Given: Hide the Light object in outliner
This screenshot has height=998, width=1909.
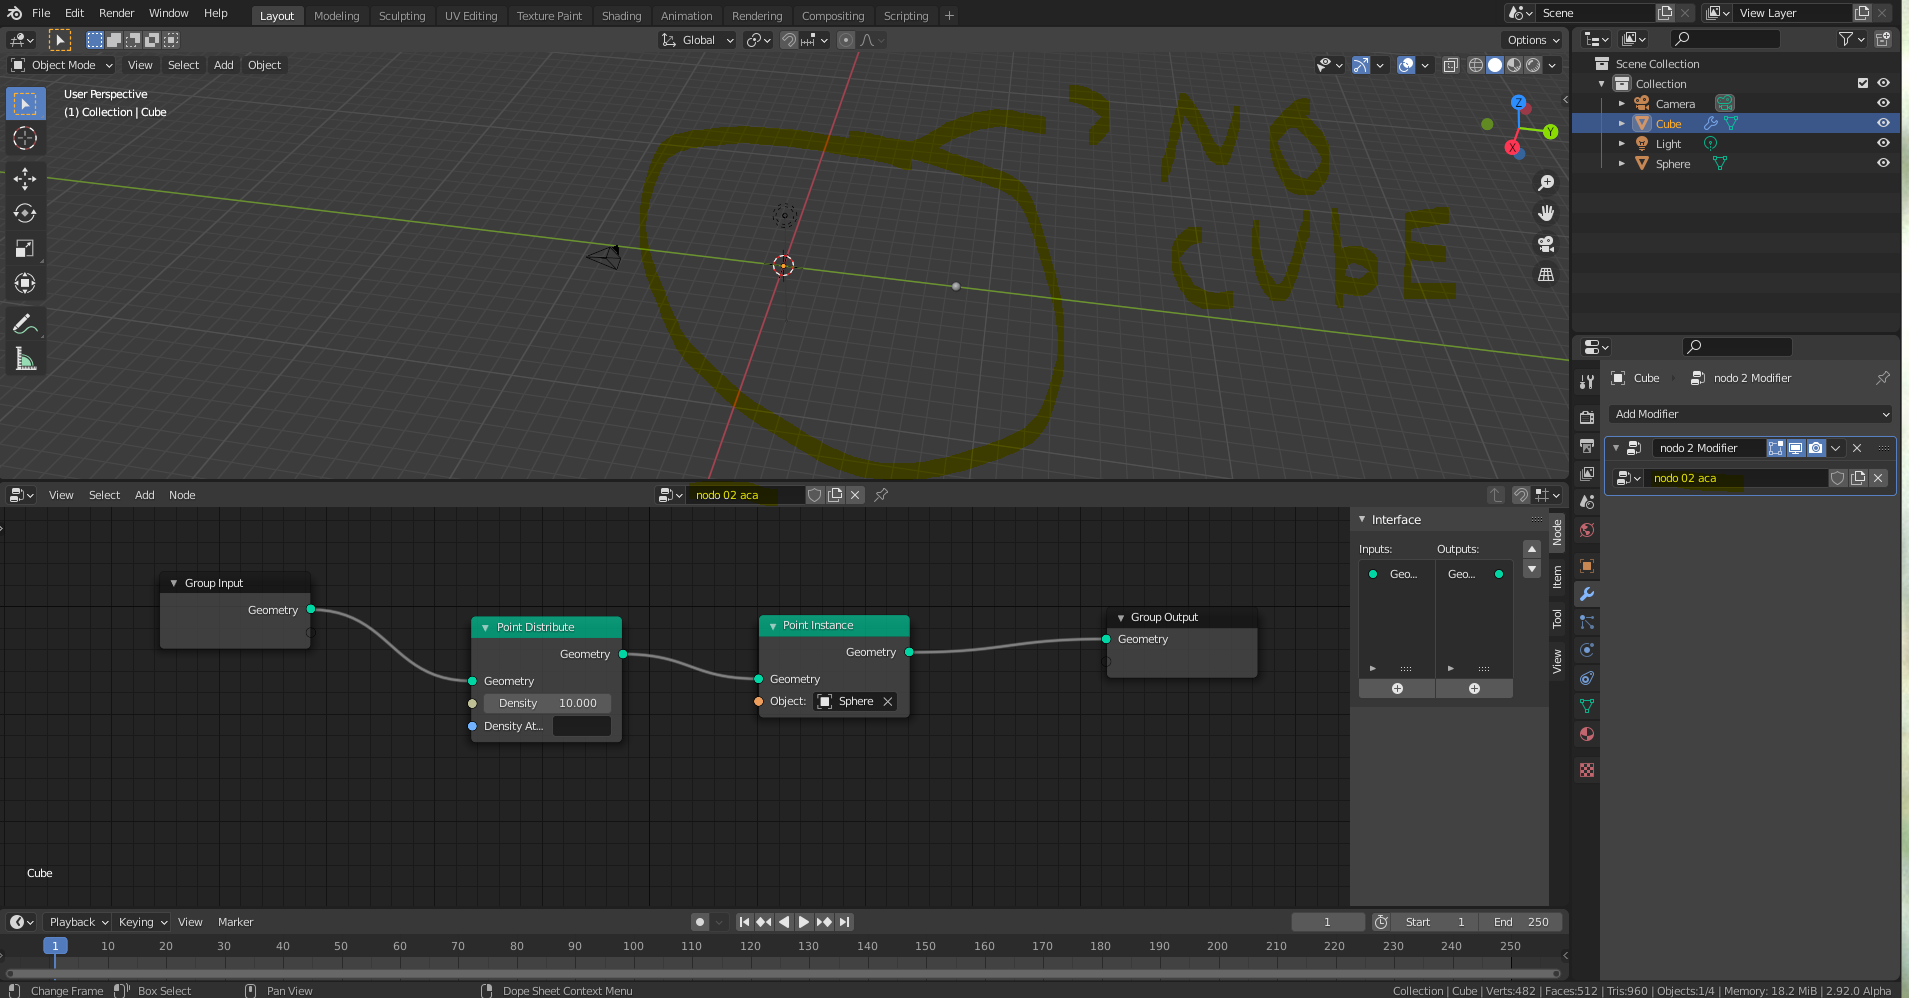Looking at the screenshot, I should (x=1883, y=143).
